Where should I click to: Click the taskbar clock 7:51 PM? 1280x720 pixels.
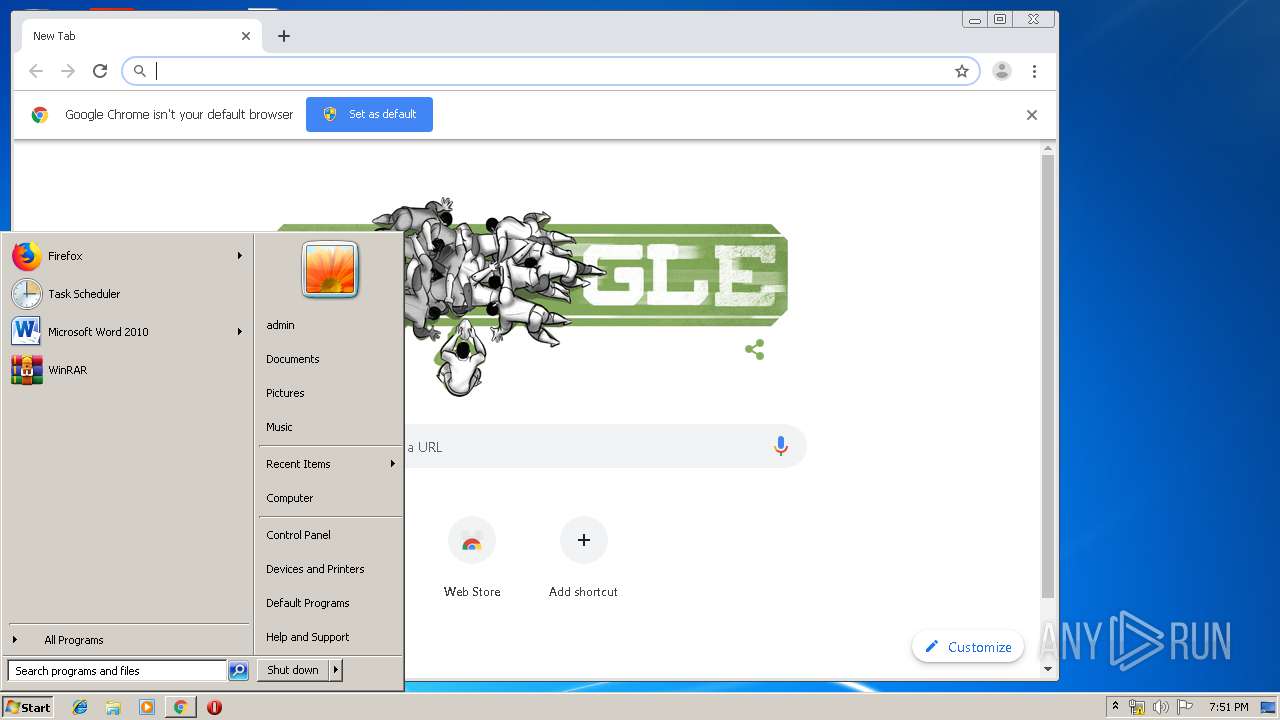1228,707
